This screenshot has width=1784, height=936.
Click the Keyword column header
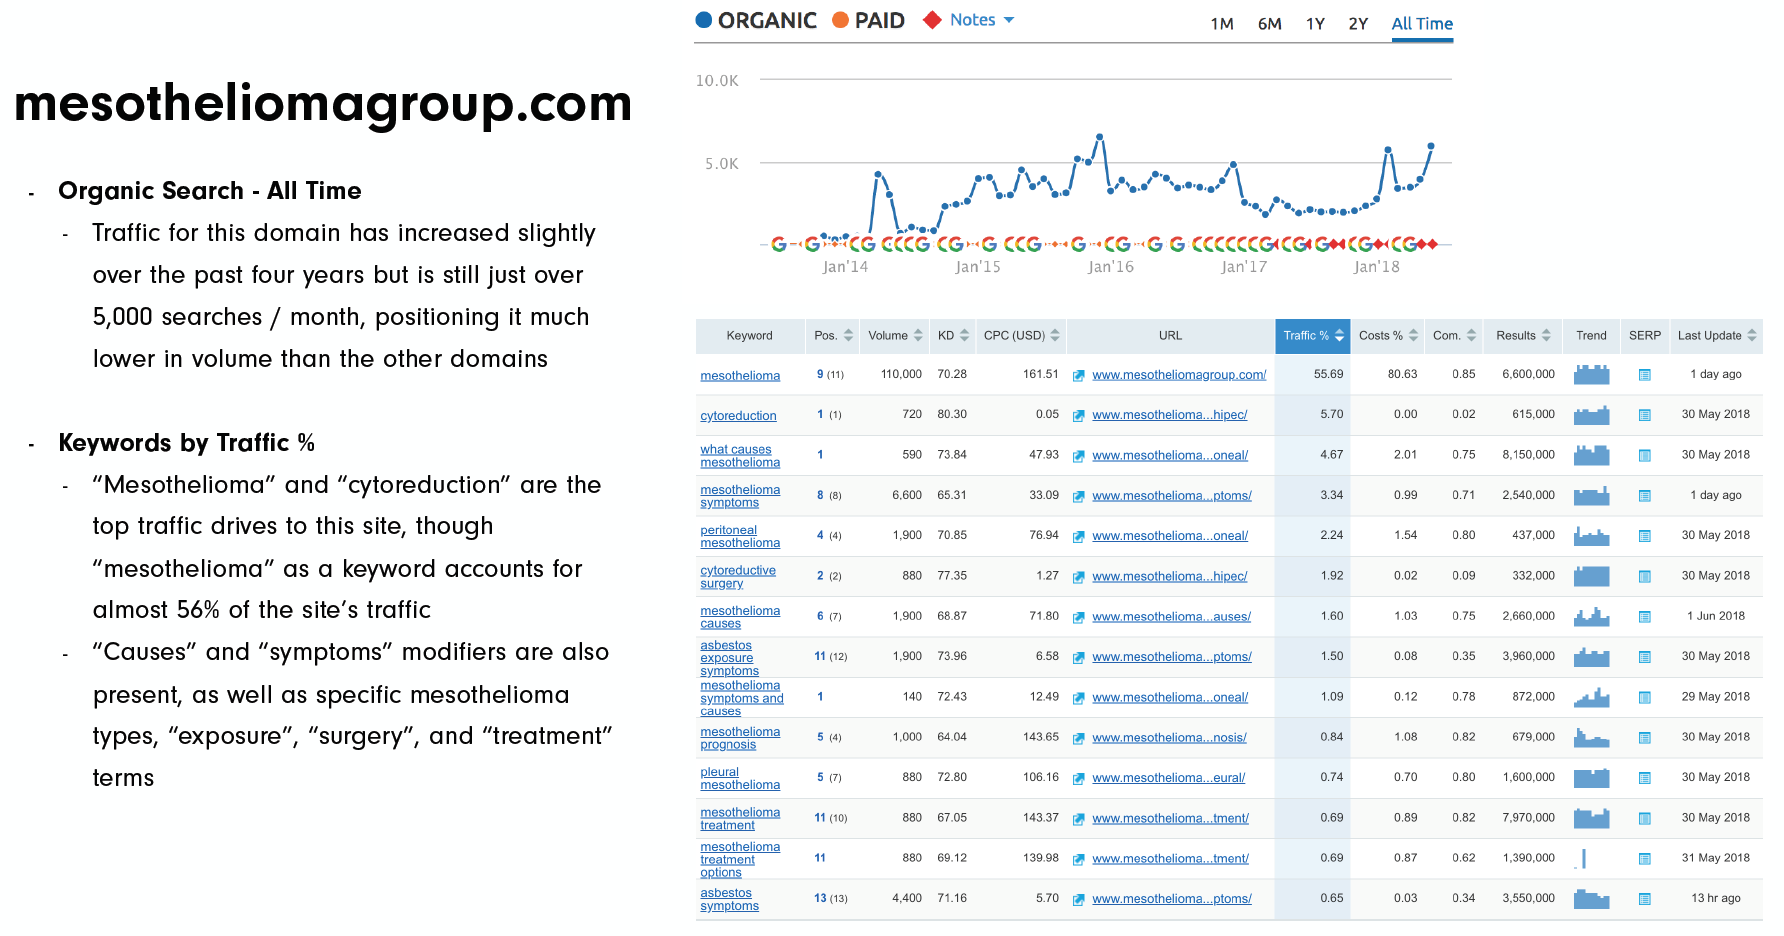[749, 336]
